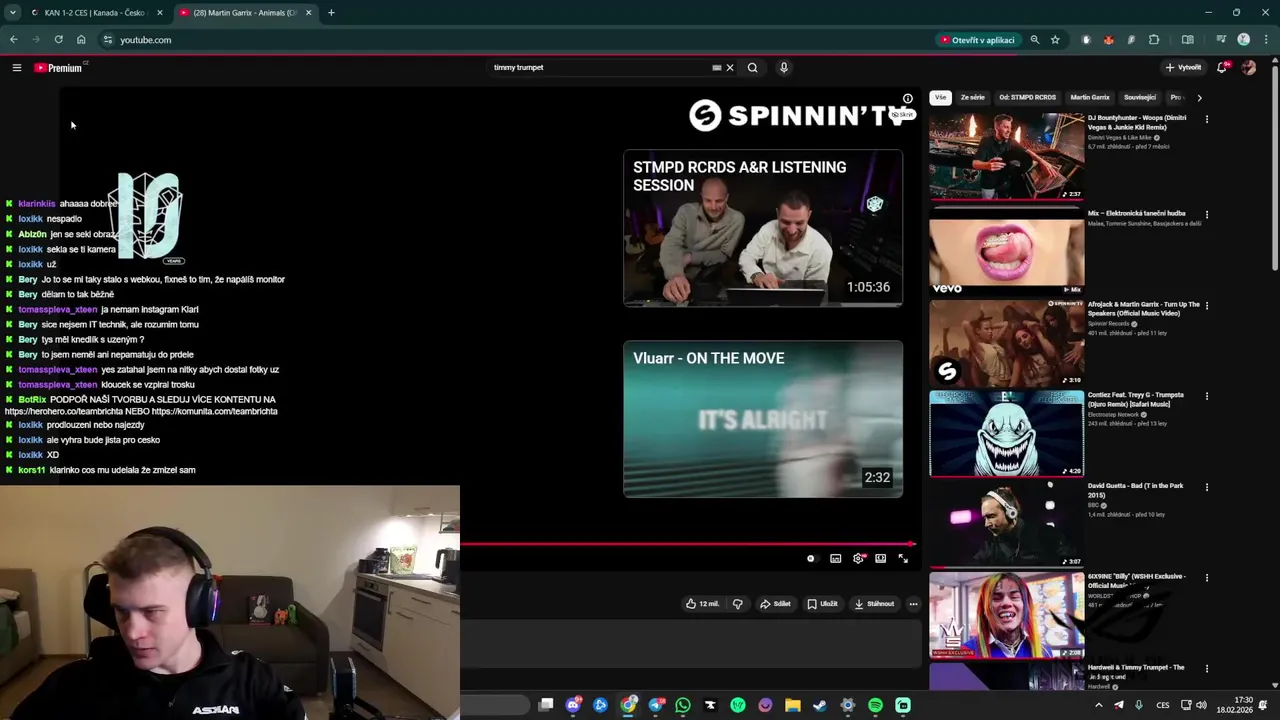
Task: Show more filter chips with right arrow
Action: point(1199,98)
